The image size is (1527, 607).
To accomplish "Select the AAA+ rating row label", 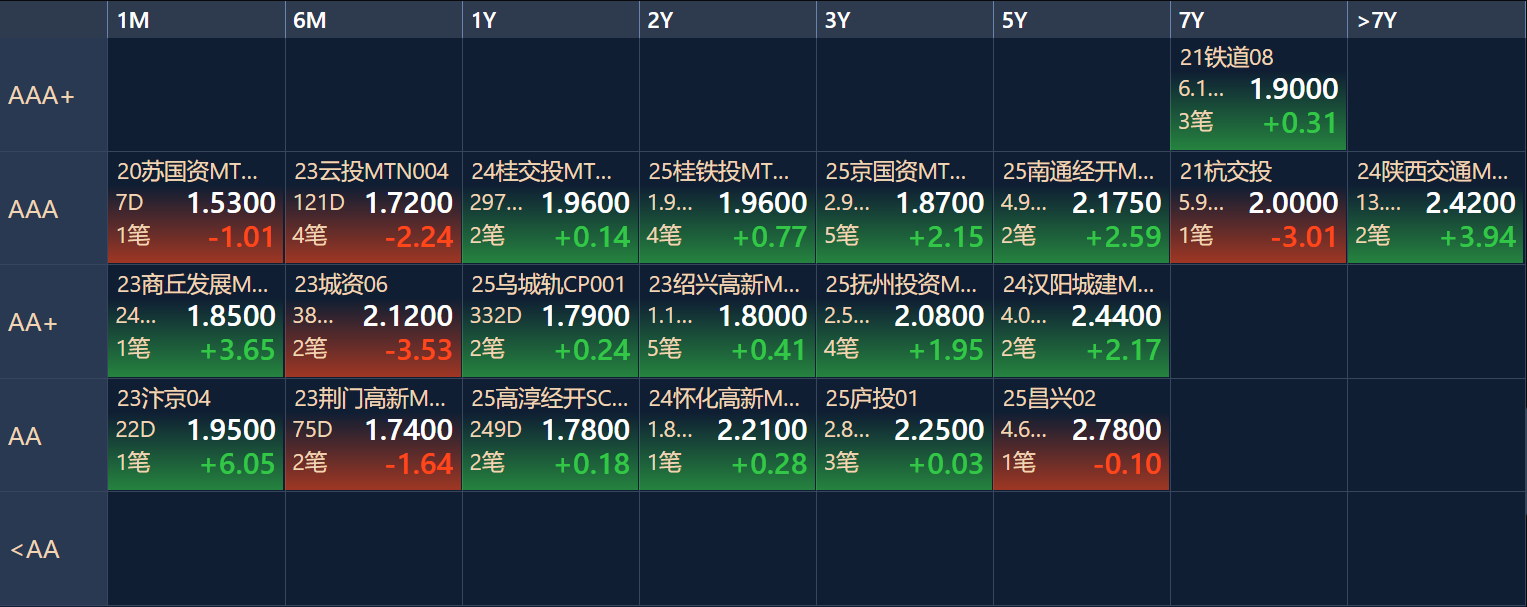I will pos(54,95).
